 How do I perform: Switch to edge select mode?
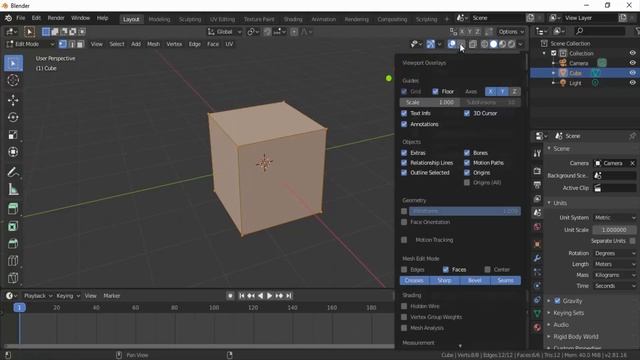tap(71, 44)
